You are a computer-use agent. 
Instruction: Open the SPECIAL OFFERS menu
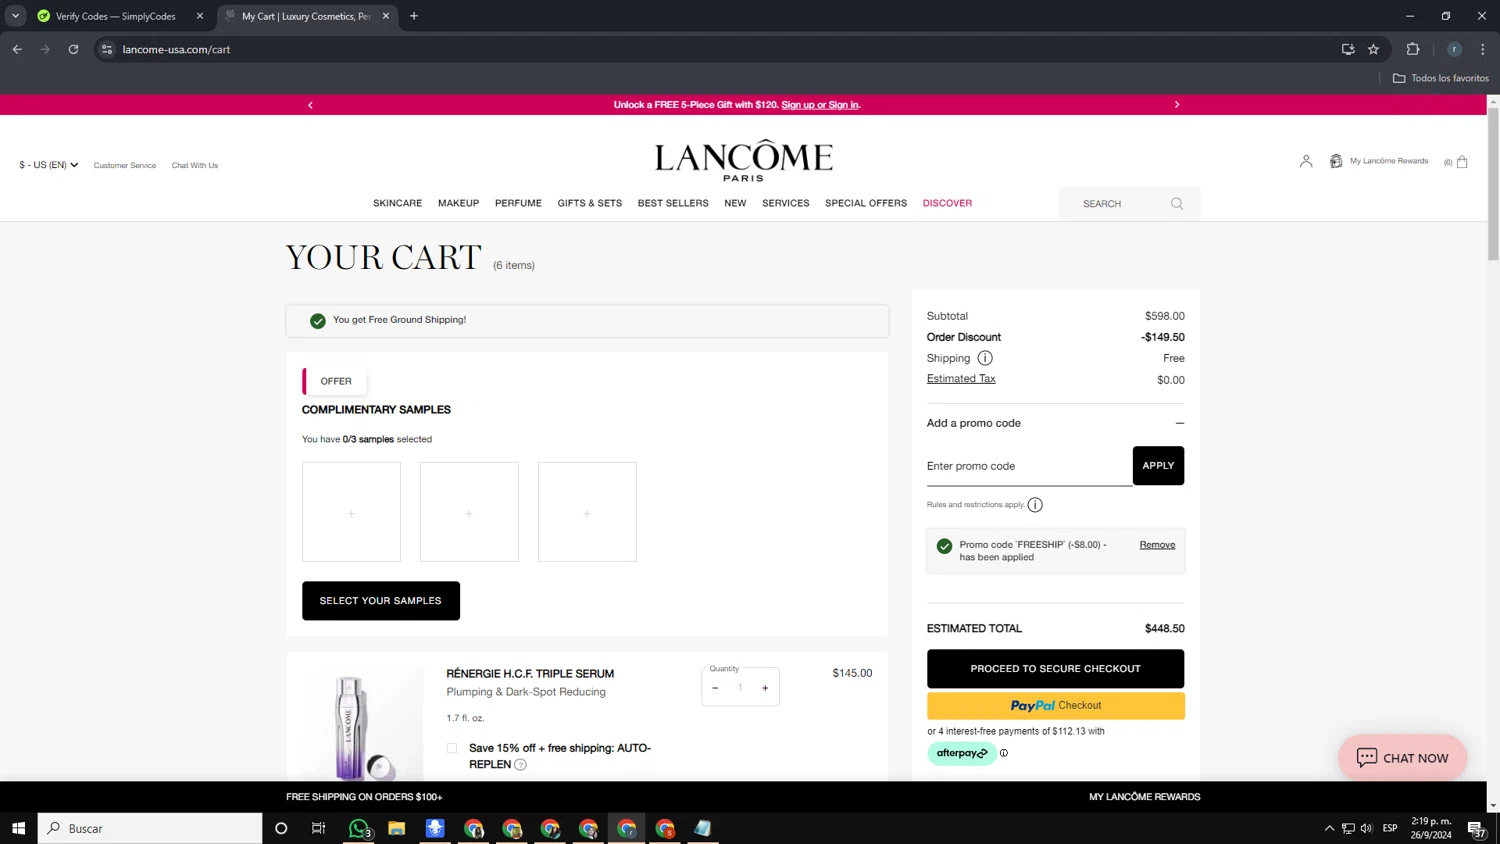click(866, 203)
